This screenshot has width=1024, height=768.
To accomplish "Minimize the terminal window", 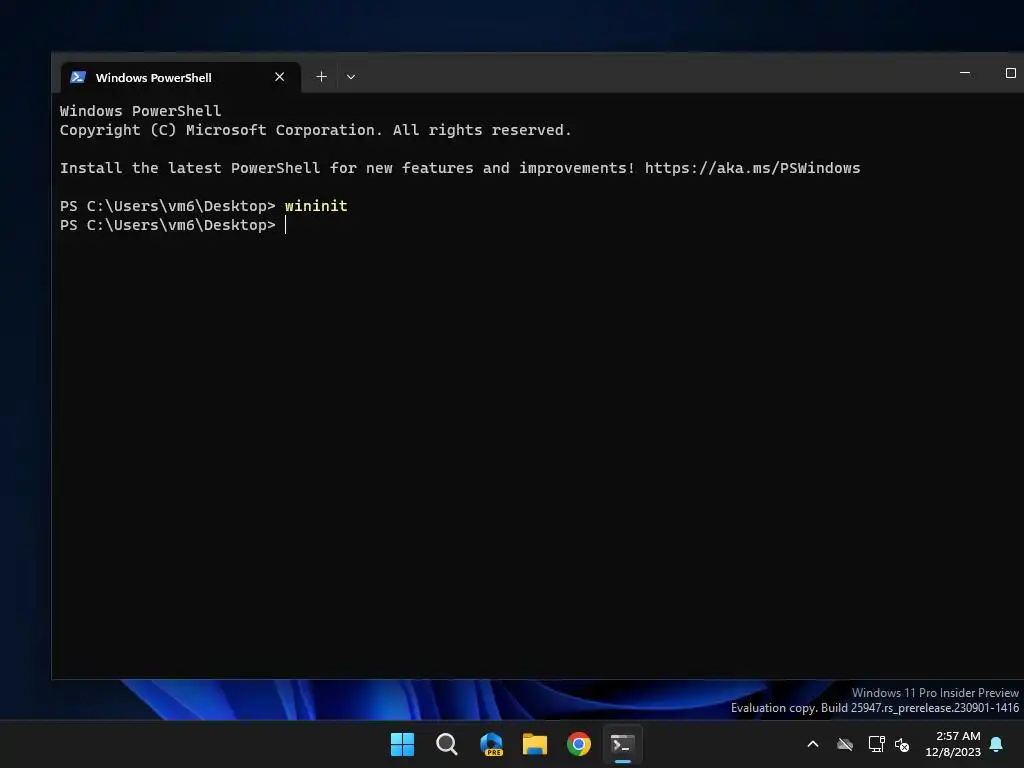I will click(x=965, y=73).
